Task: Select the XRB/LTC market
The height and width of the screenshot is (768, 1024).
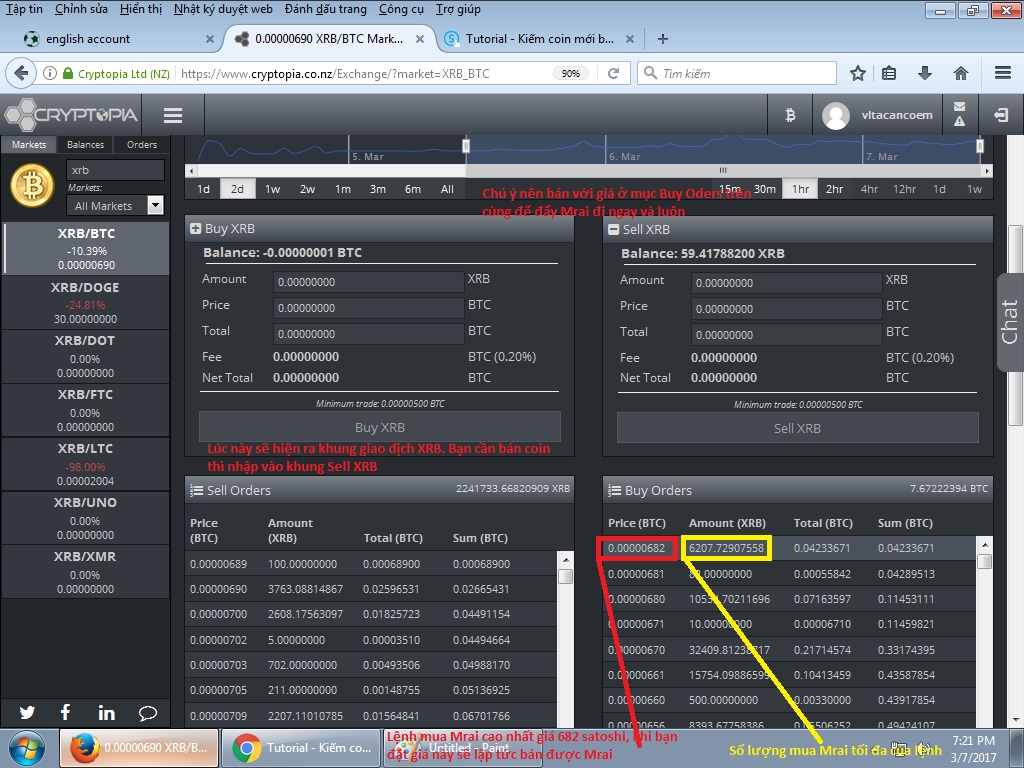Action: click(x=86, y=464)
